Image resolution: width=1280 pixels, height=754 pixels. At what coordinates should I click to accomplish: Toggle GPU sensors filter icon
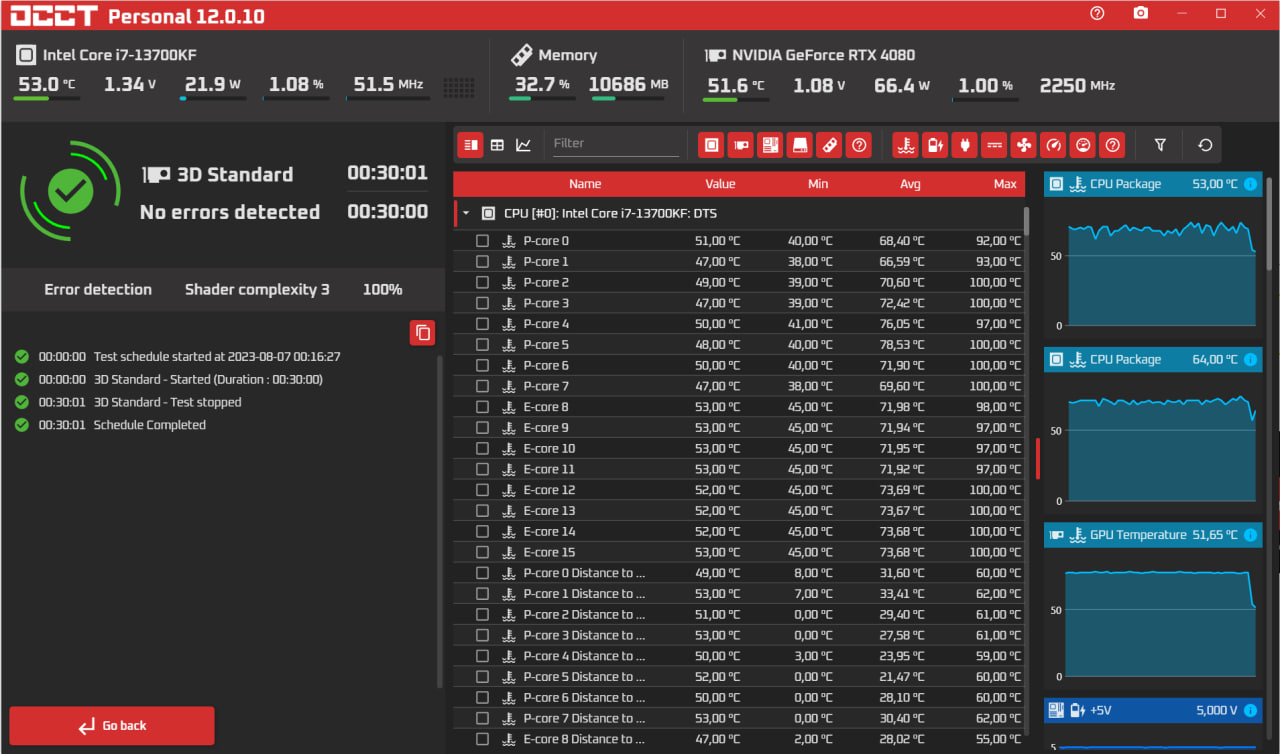click(x=740, y=145)
